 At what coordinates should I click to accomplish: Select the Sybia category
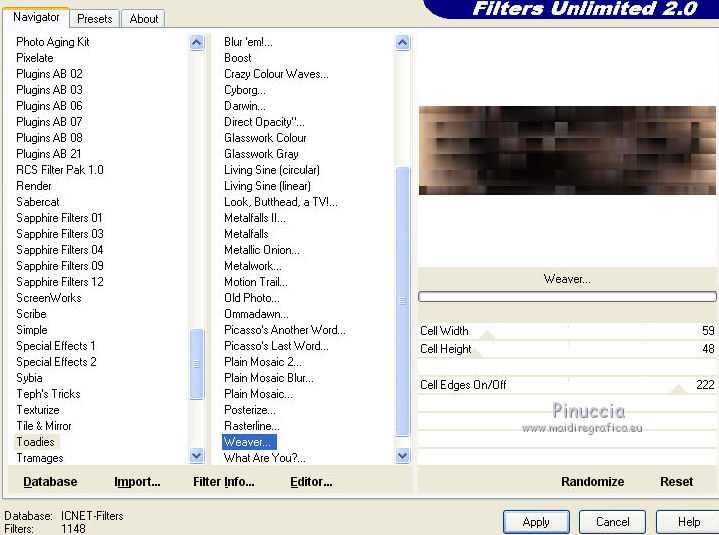[x=29, y=378]
